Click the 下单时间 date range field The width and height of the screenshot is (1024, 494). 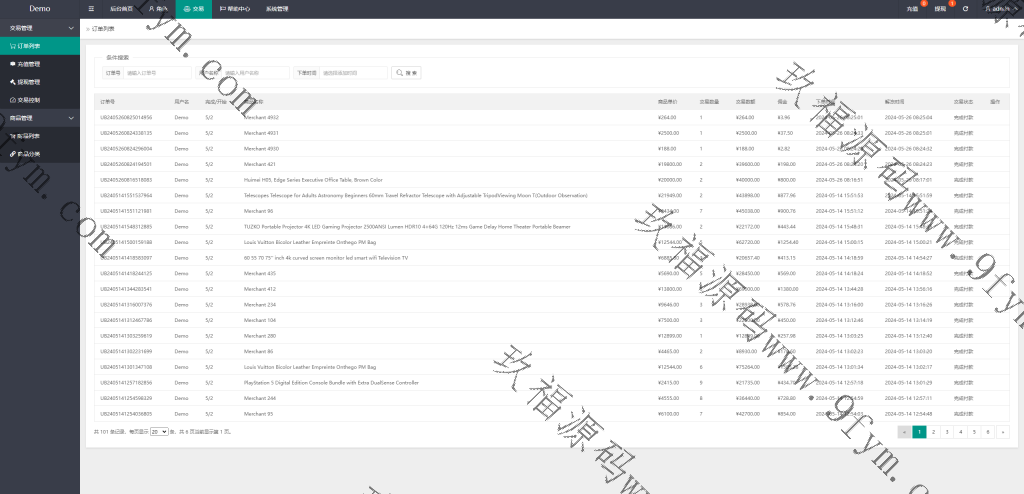[353, 73]
